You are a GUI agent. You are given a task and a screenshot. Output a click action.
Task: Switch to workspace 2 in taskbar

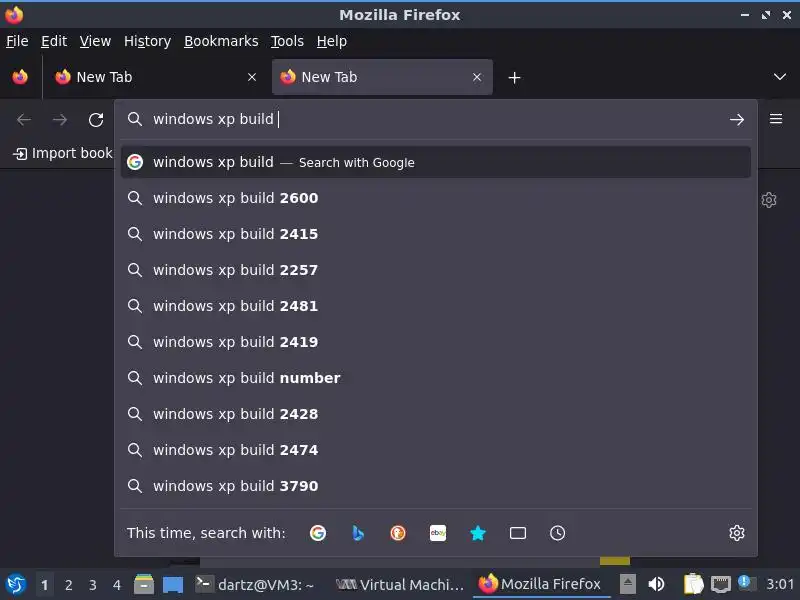pos(68,585)
